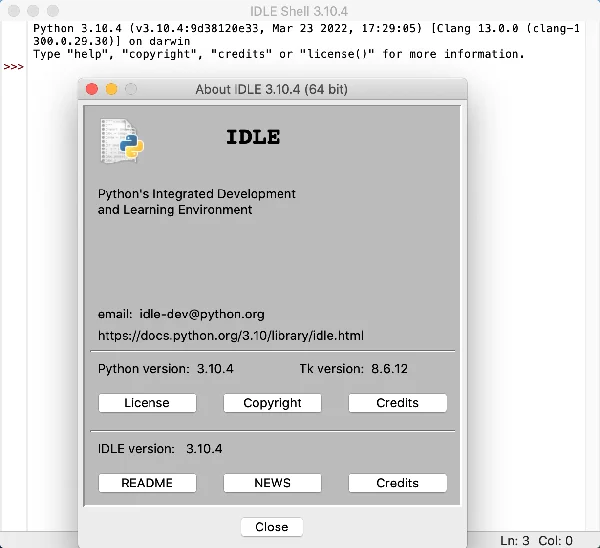Click the Tk version 8.6.12 label
The width and height of the screenshot is (600, 548).
click(x=354, y=369)
